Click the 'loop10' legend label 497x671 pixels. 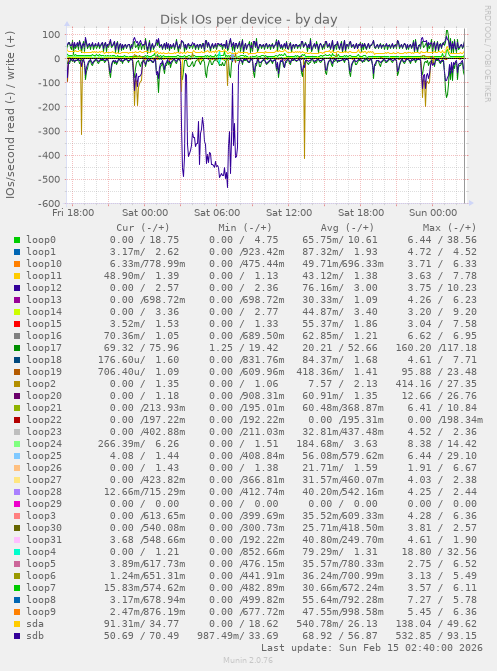[44, 264]
